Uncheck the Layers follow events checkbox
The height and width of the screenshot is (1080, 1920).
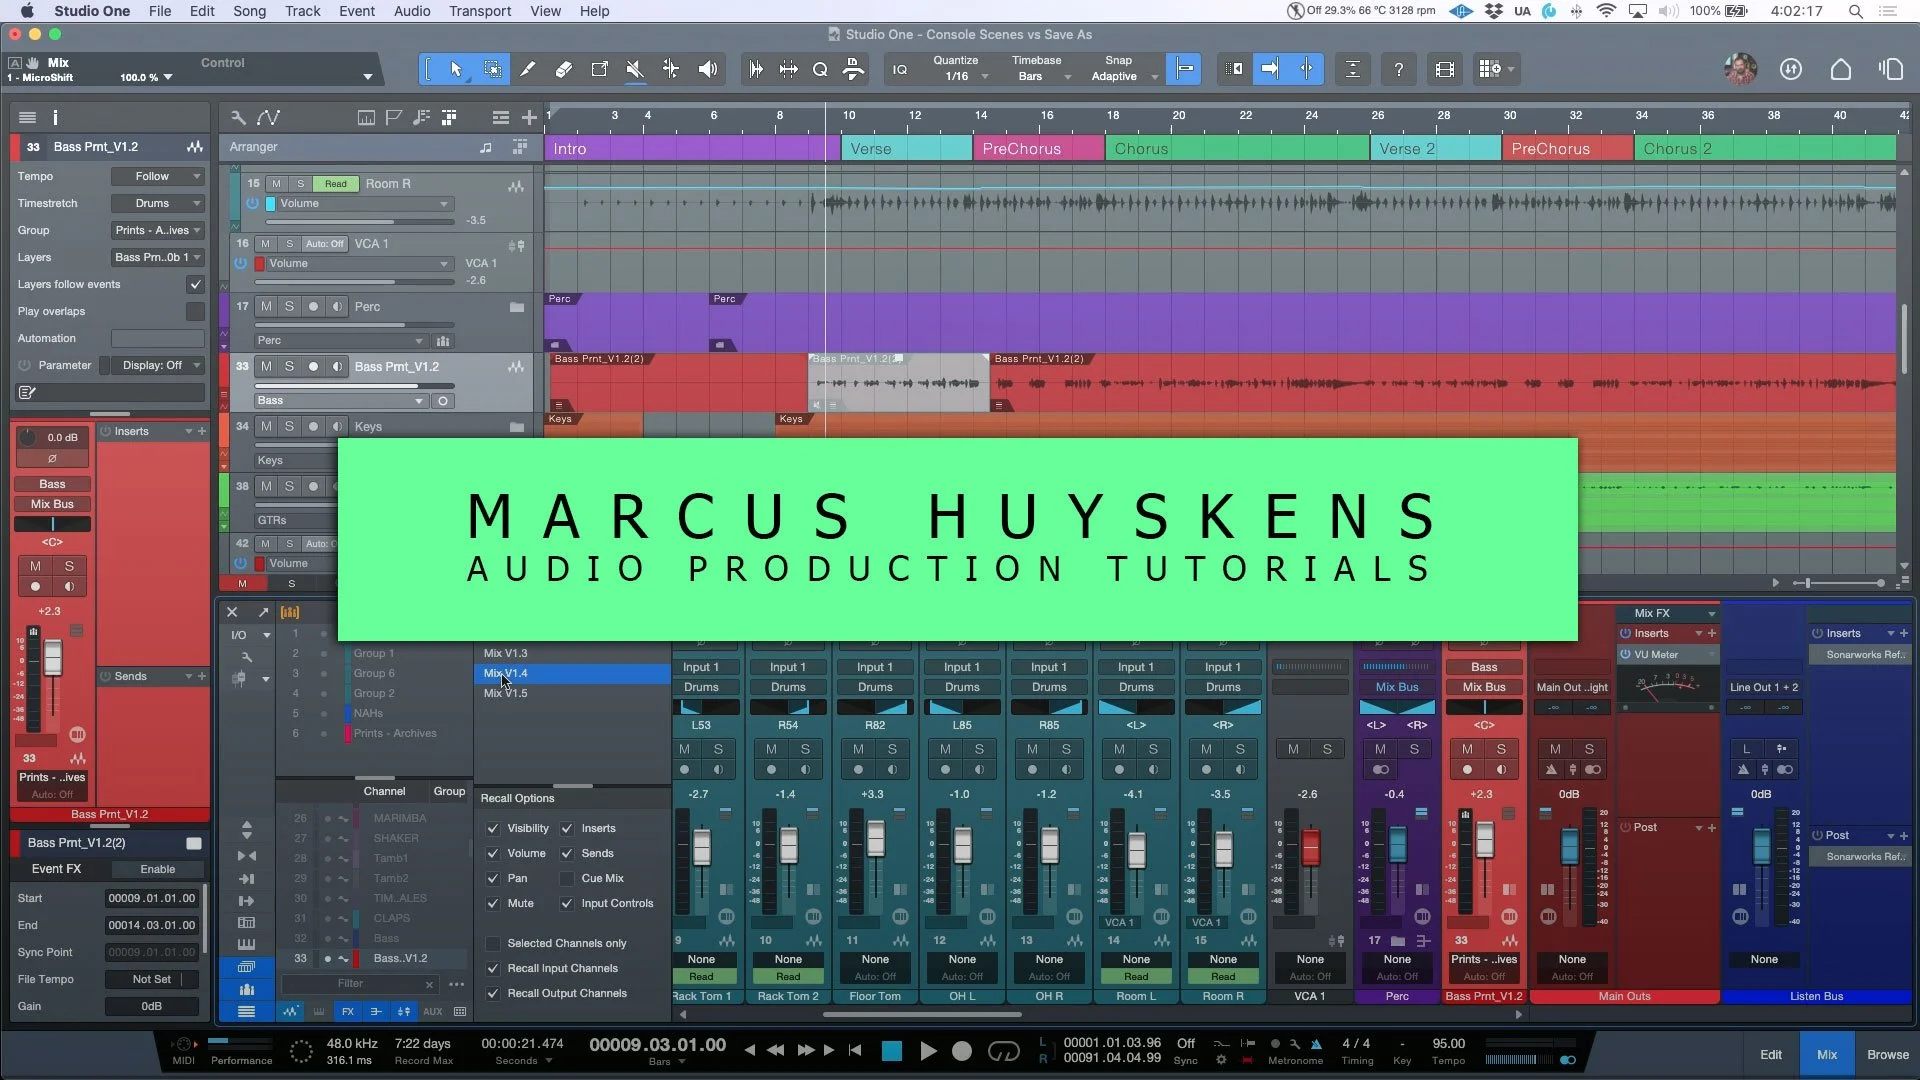tap(195, 285)
